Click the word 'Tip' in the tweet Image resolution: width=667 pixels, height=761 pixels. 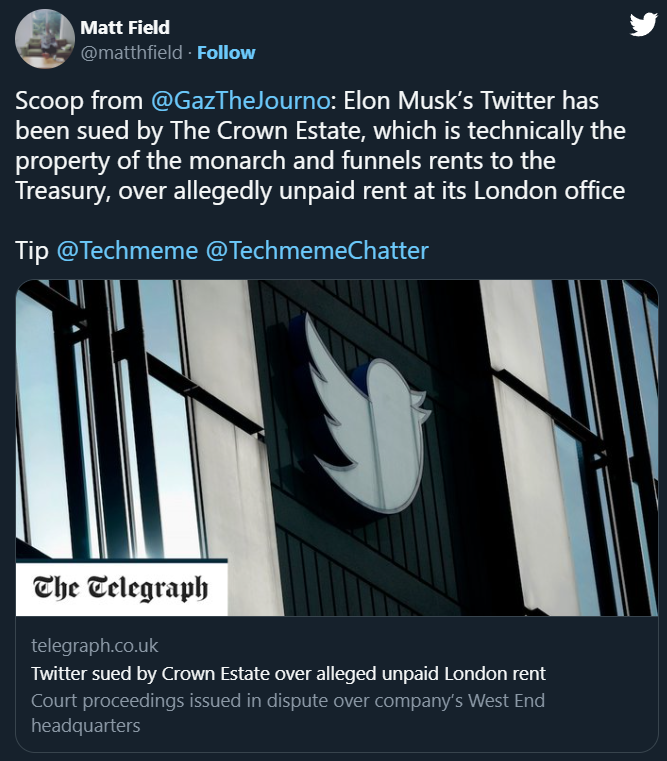click(32, 249)
